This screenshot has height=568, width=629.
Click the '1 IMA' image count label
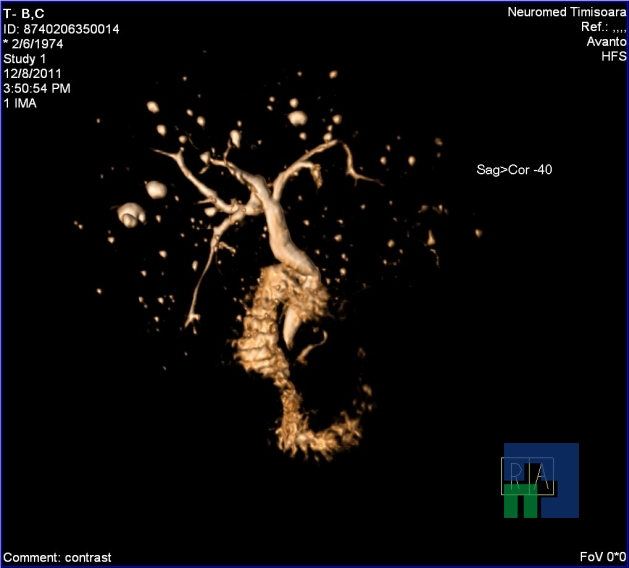pyautogui.click(x=20, y=103)
